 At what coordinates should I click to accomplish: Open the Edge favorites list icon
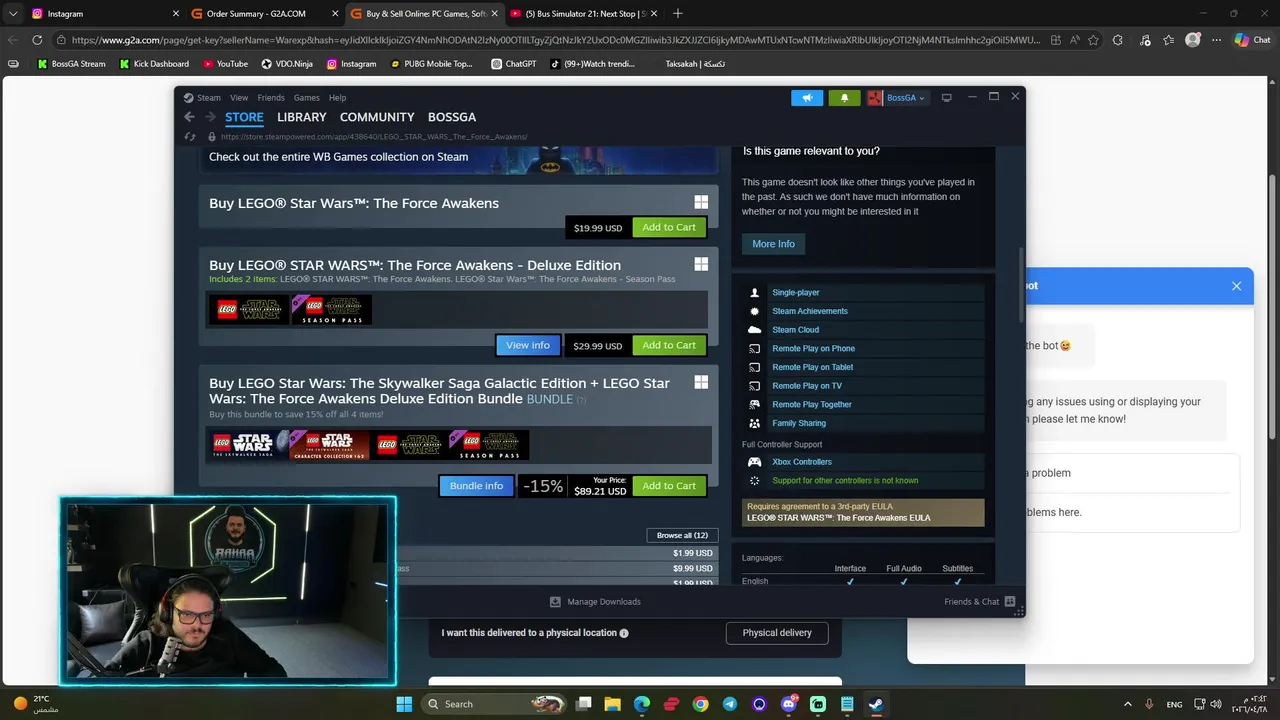(x=1169, y=40)
